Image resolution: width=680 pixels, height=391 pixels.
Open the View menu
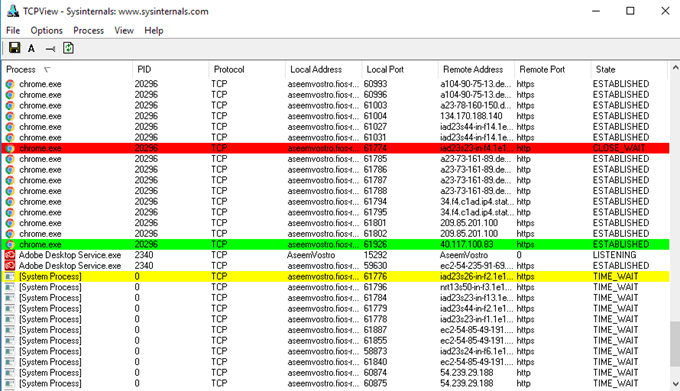pos(124,30)
